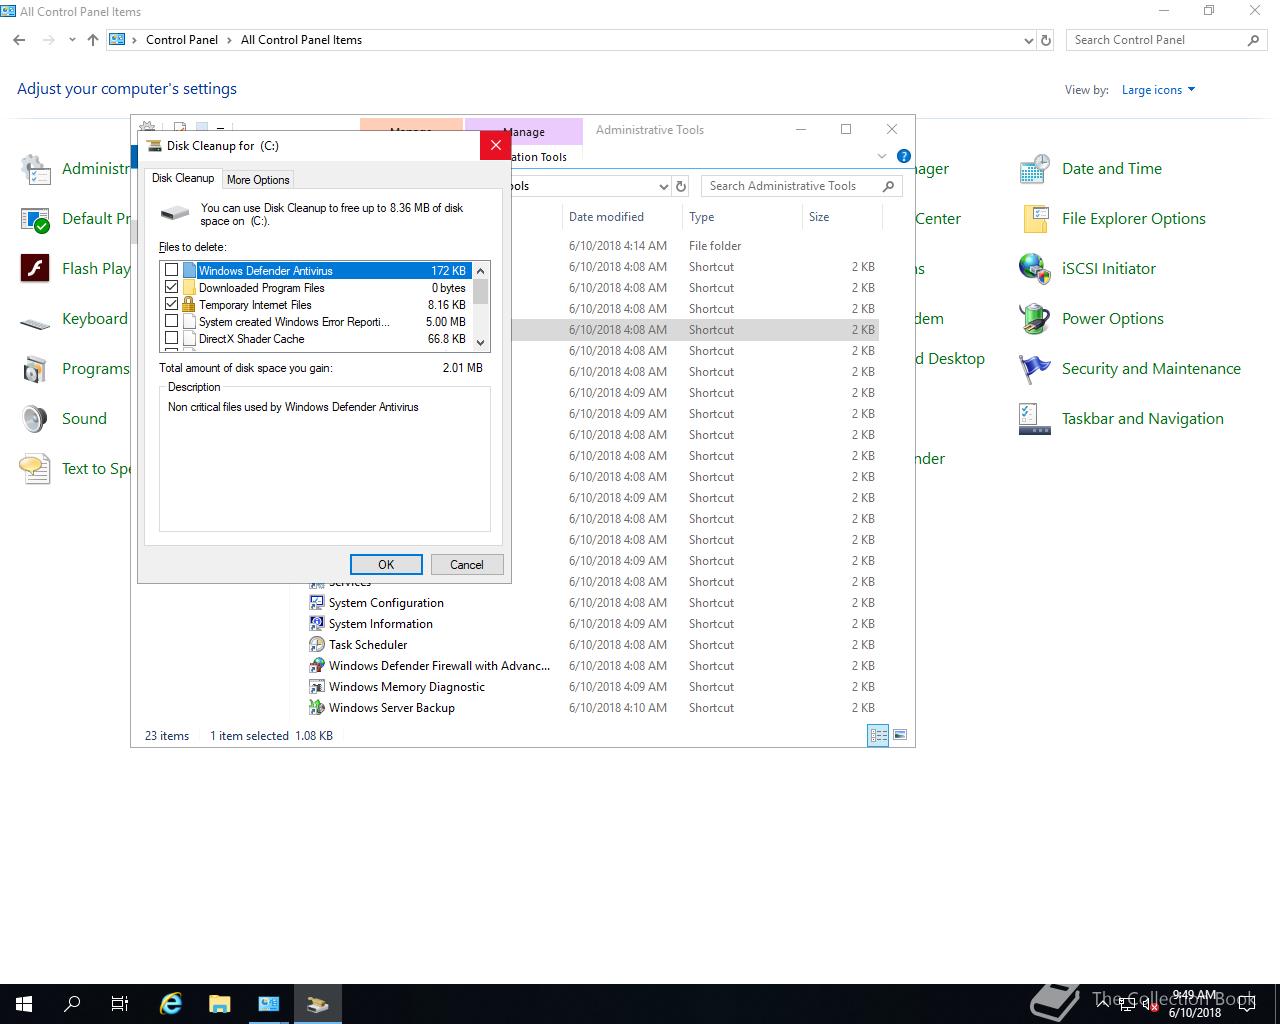The height and width of the screenshot is (1024, 1280).
Task: Expand the Administrative Tools ribbon chevron
Action: (x=882, y=156)
